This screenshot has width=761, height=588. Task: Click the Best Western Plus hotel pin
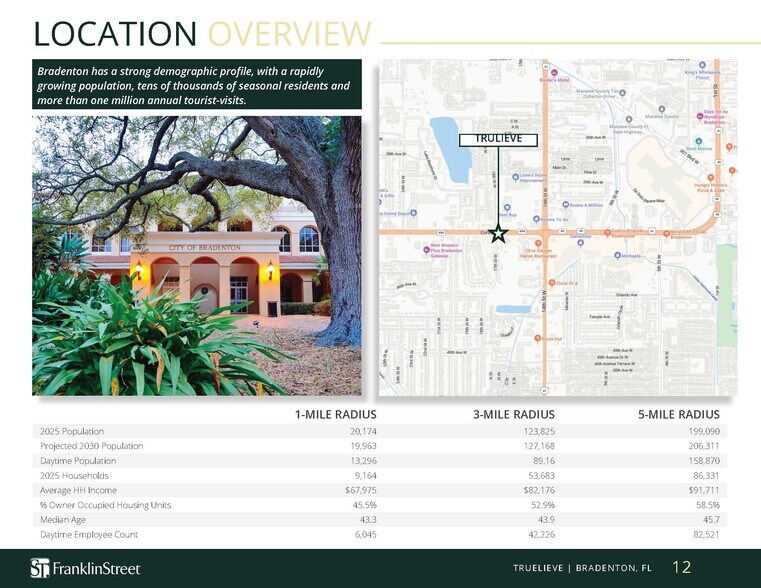tap(426, 250)
